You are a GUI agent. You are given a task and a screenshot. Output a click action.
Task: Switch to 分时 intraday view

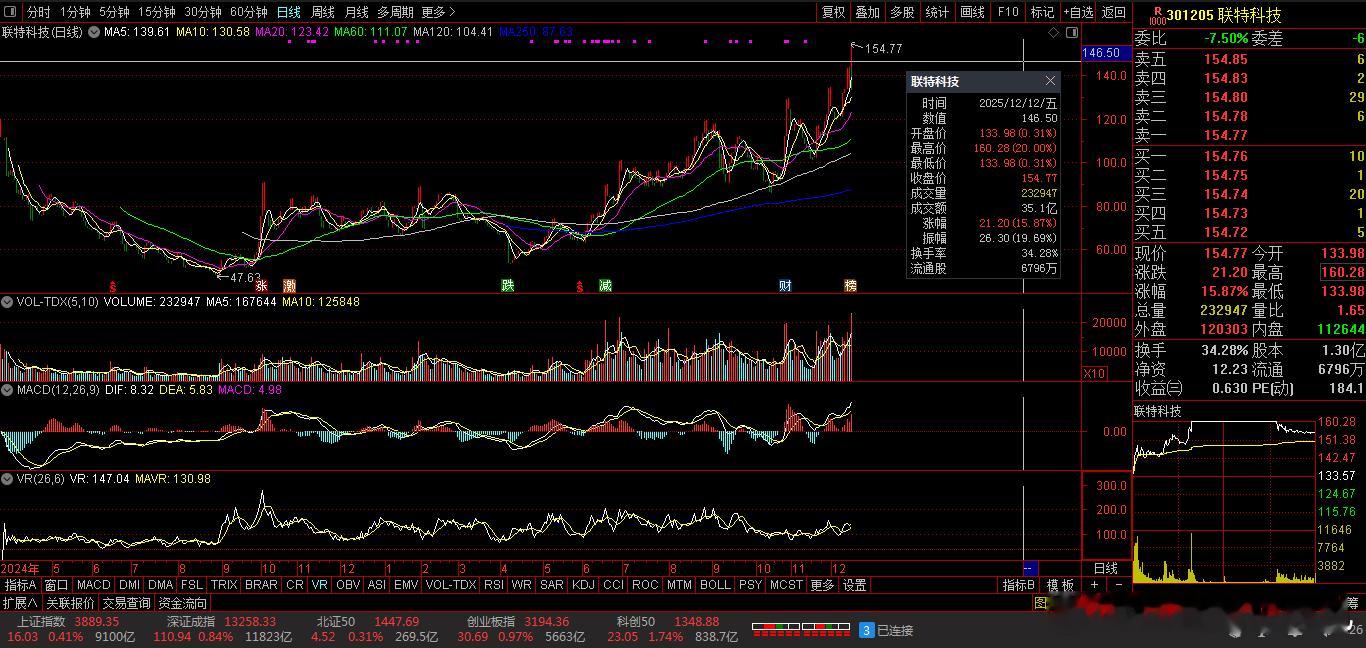[38, 12]
